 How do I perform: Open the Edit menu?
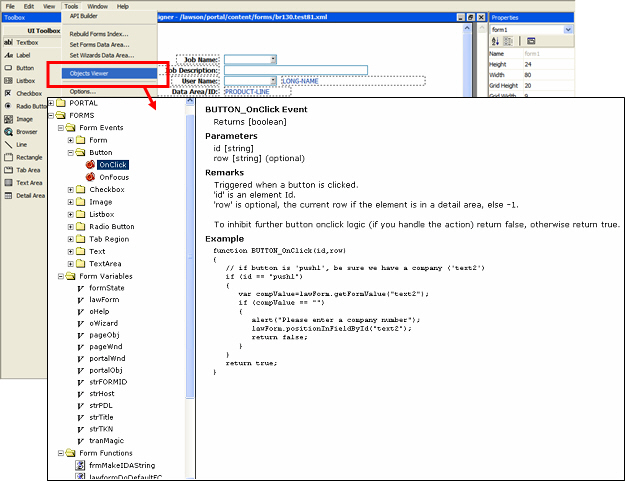[29, 6]
